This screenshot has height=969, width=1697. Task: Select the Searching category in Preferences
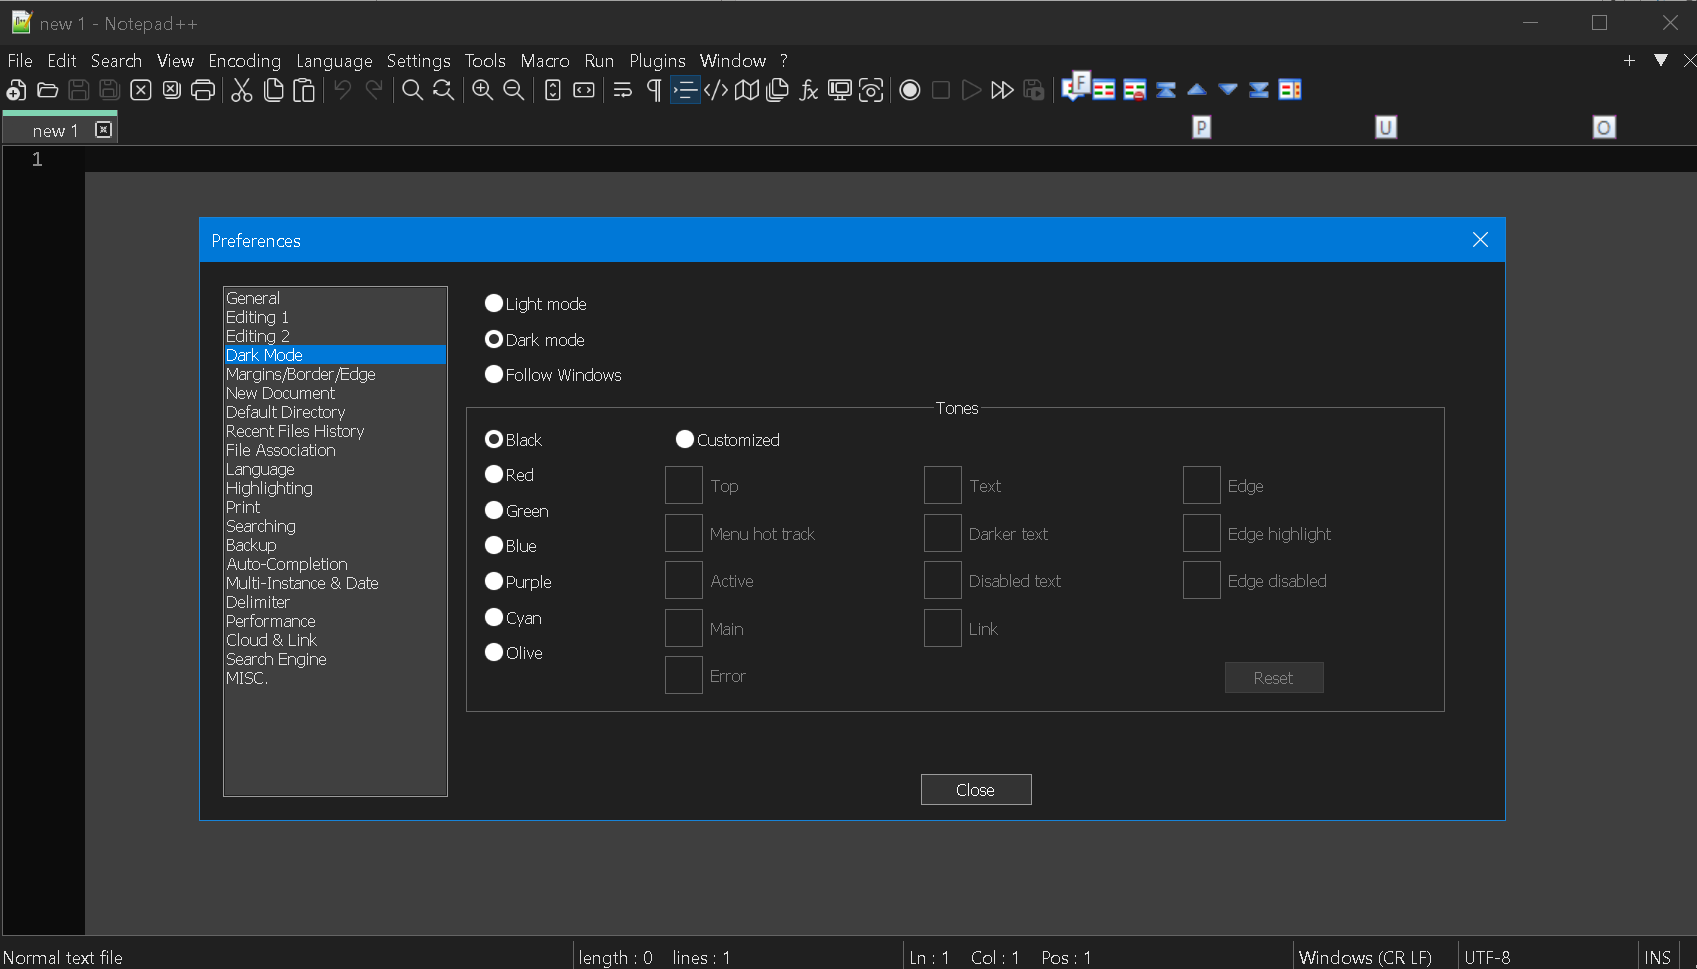[x=261, y=525]
